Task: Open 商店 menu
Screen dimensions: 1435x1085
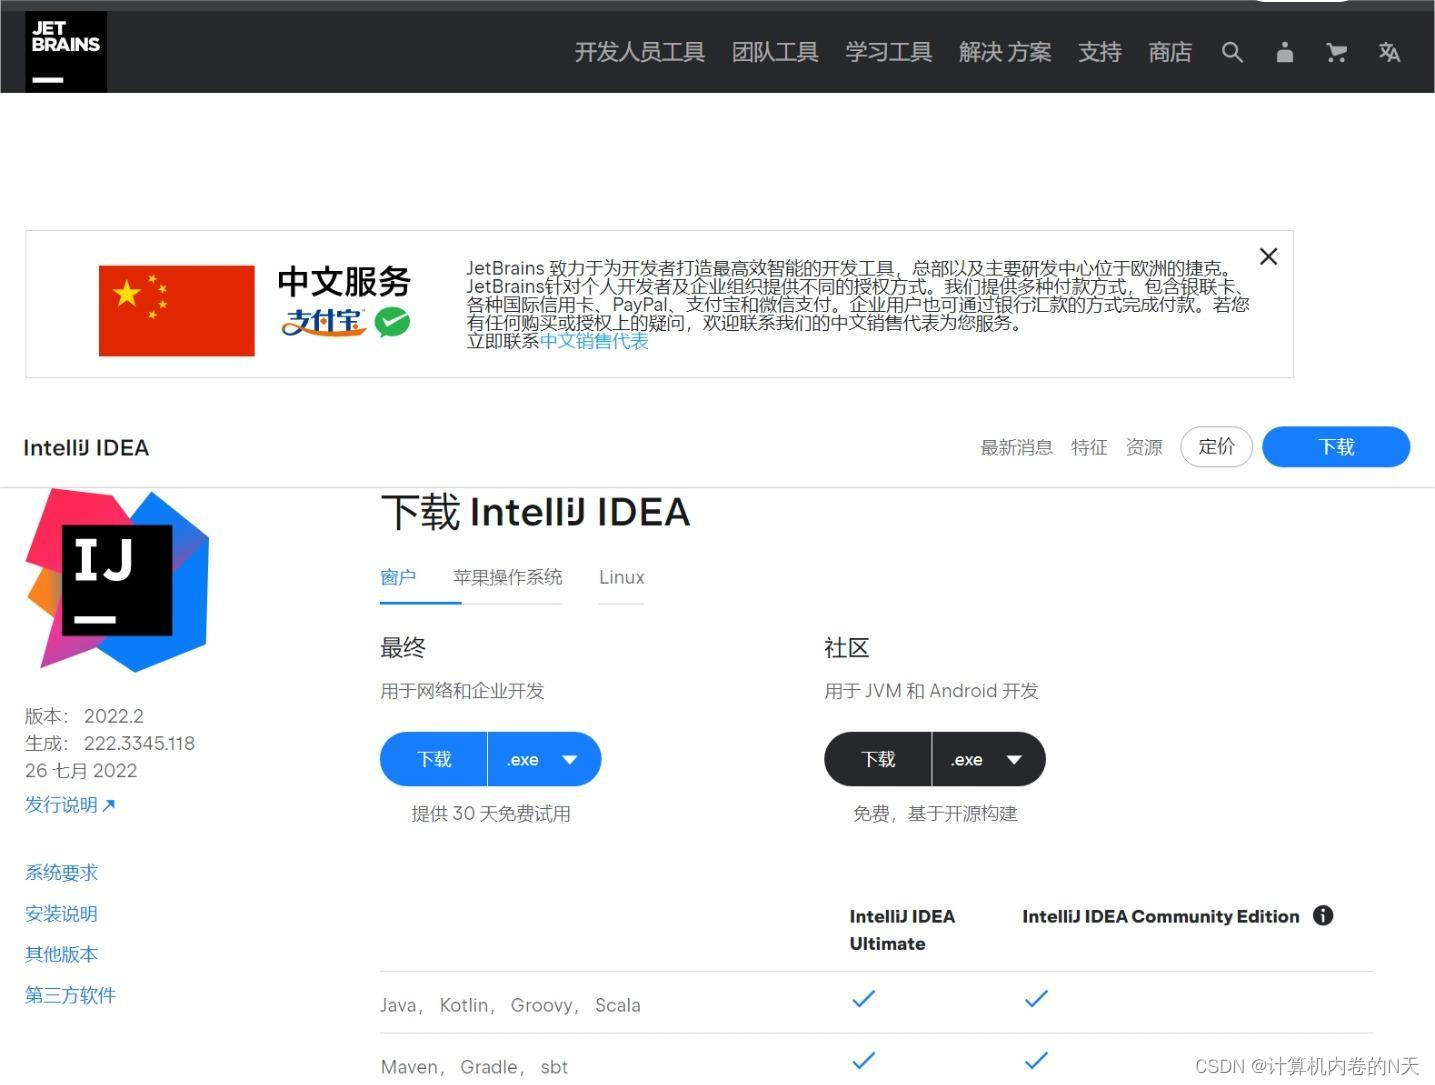Action: point(1170,52)
